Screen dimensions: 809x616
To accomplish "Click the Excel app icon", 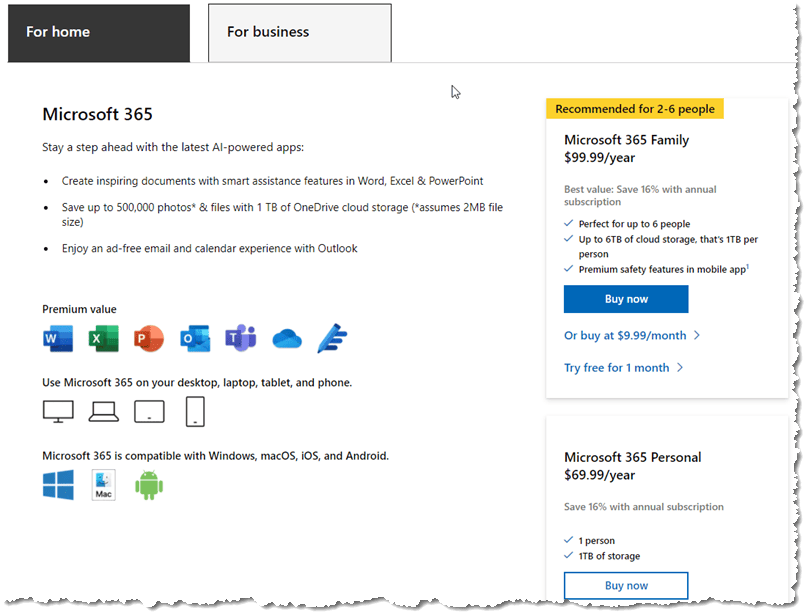I will [103, 339].
